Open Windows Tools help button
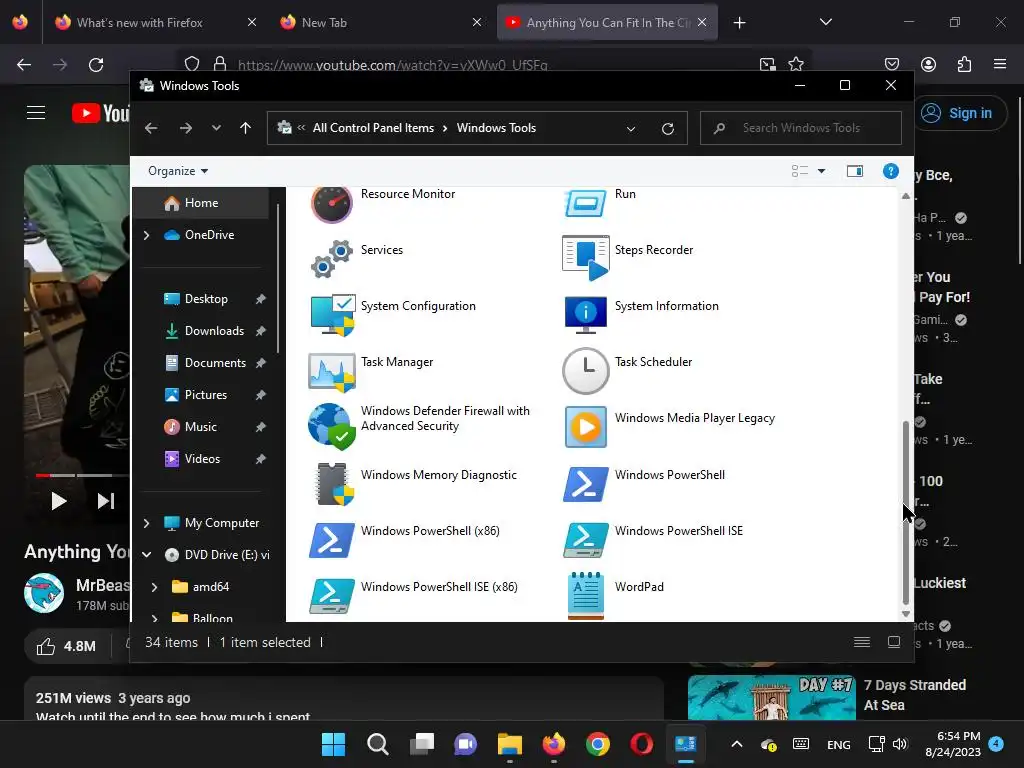Screen dimensions: 1024x768 [890, 171]
